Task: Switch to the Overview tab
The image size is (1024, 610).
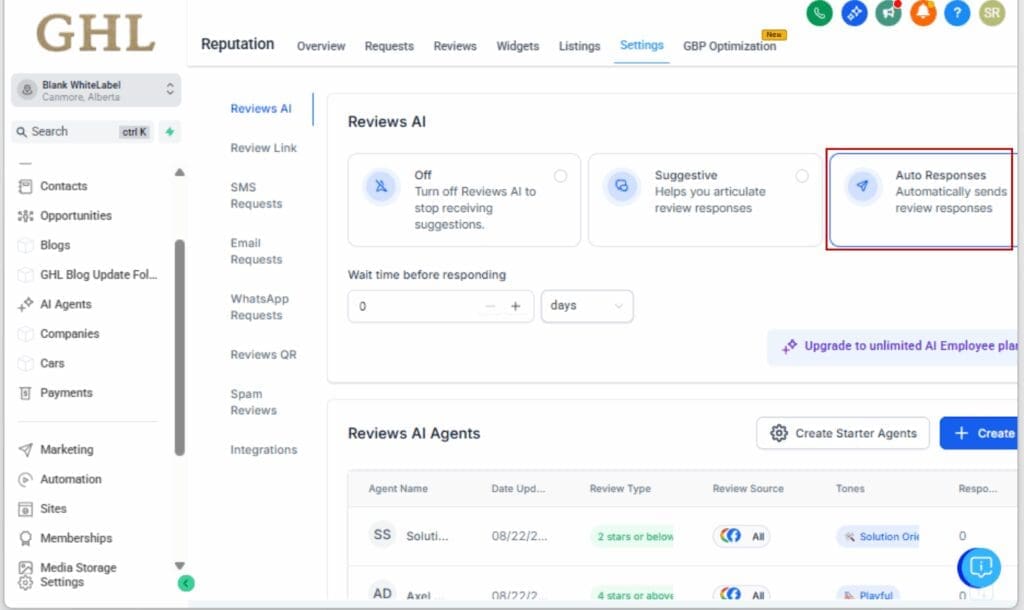Action: [x=320, y=46]
